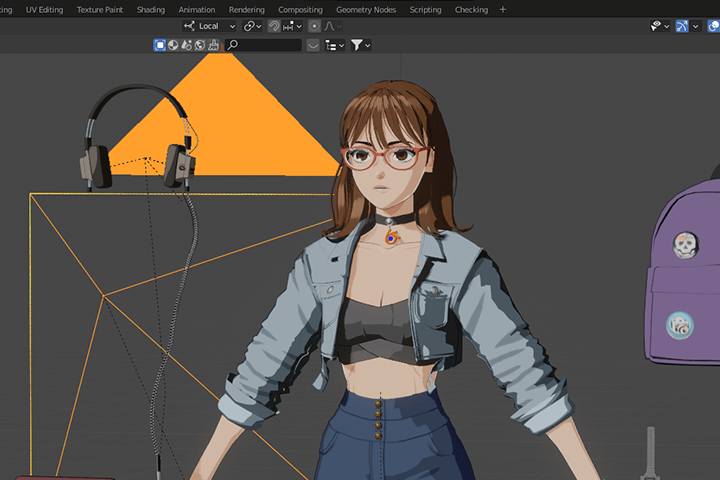Toggle the snap magnet button
This screenshot has width=720, height=480.
(x=274, y=26)
